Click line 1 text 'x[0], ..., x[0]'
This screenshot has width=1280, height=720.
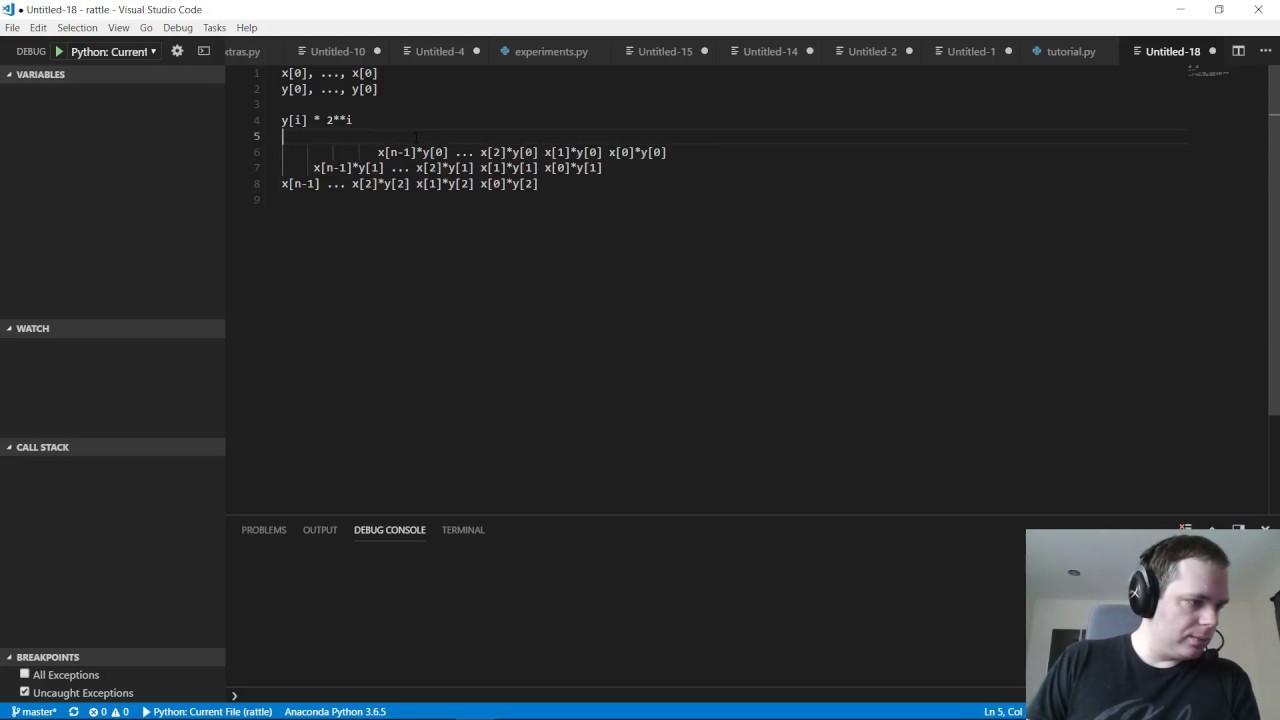pos(329,73)
